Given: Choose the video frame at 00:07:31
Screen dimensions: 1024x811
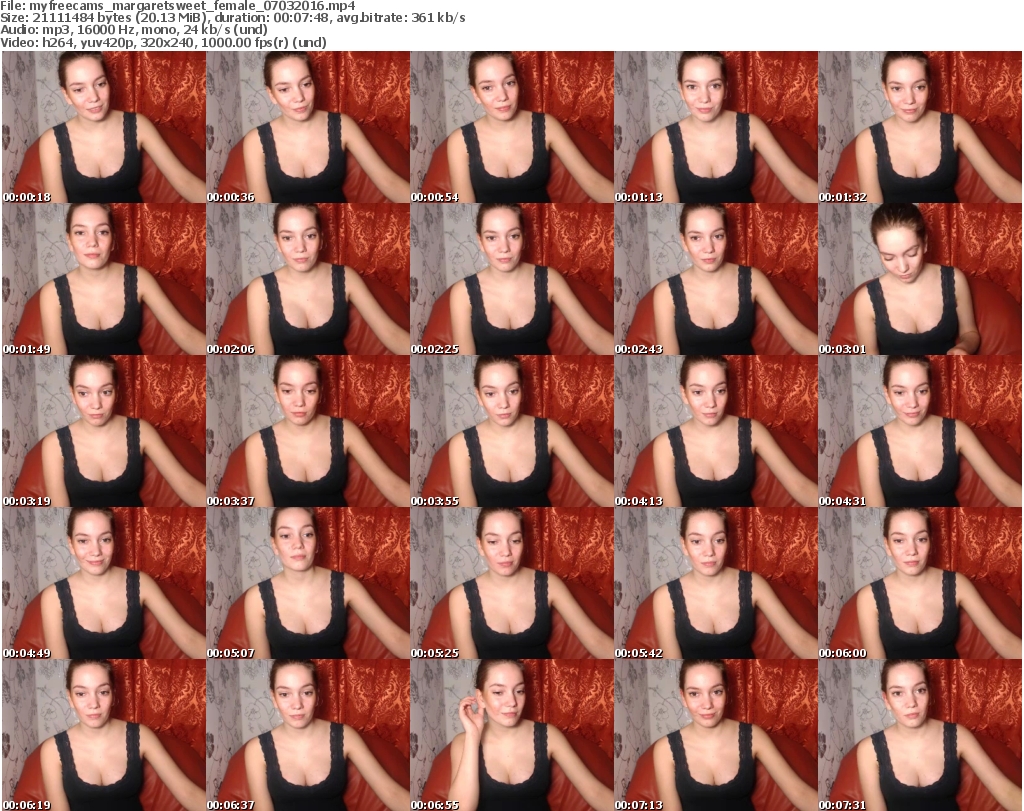Looking at the screenshot, I should coord(920,735).
